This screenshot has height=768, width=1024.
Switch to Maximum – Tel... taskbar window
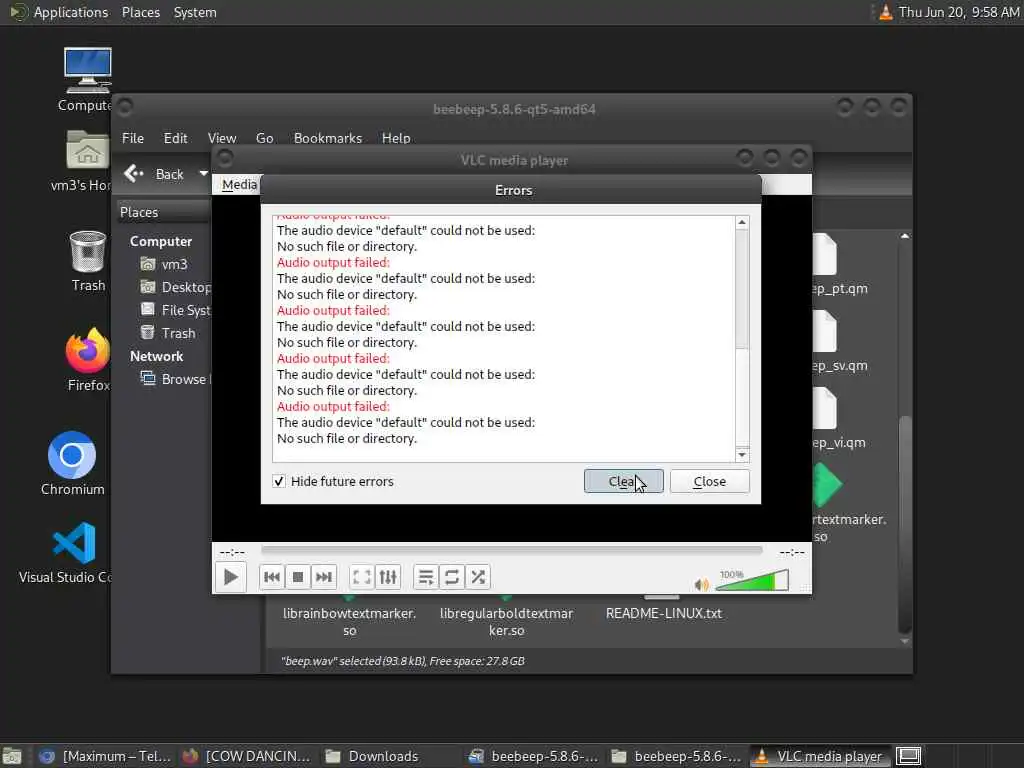click(104, 756)
